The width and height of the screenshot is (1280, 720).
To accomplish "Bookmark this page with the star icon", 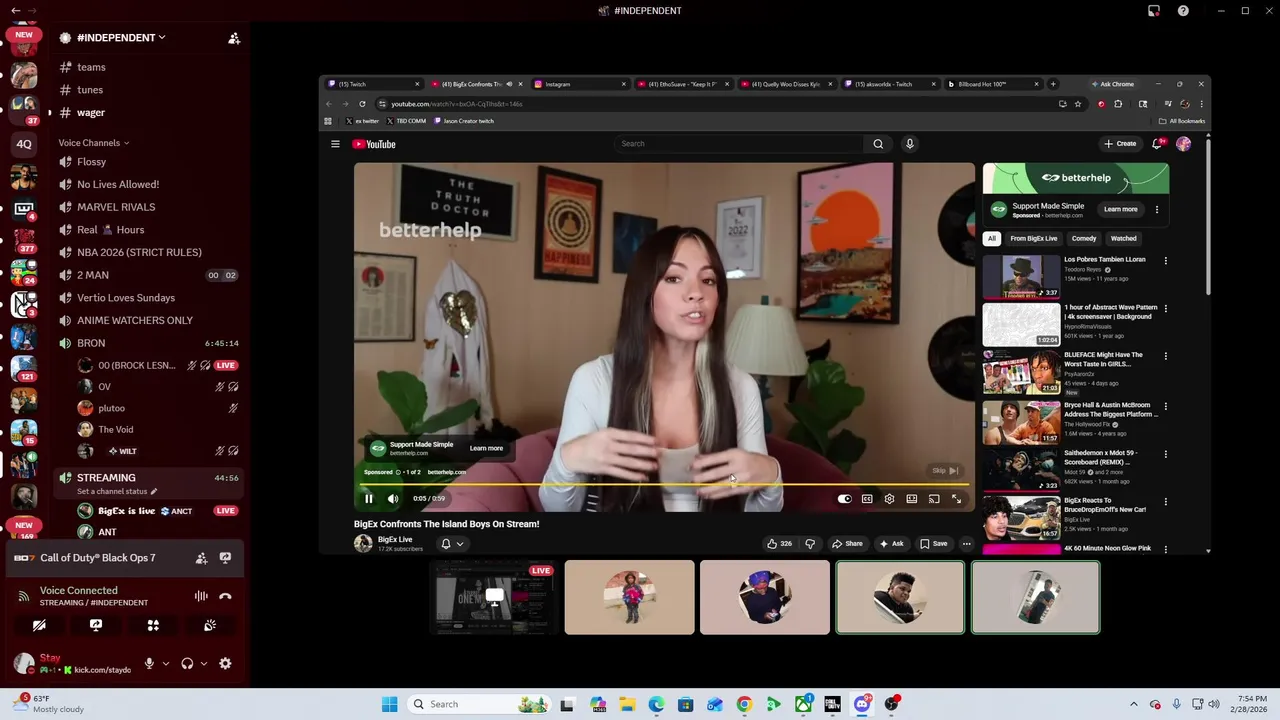I will [1078, 104].
